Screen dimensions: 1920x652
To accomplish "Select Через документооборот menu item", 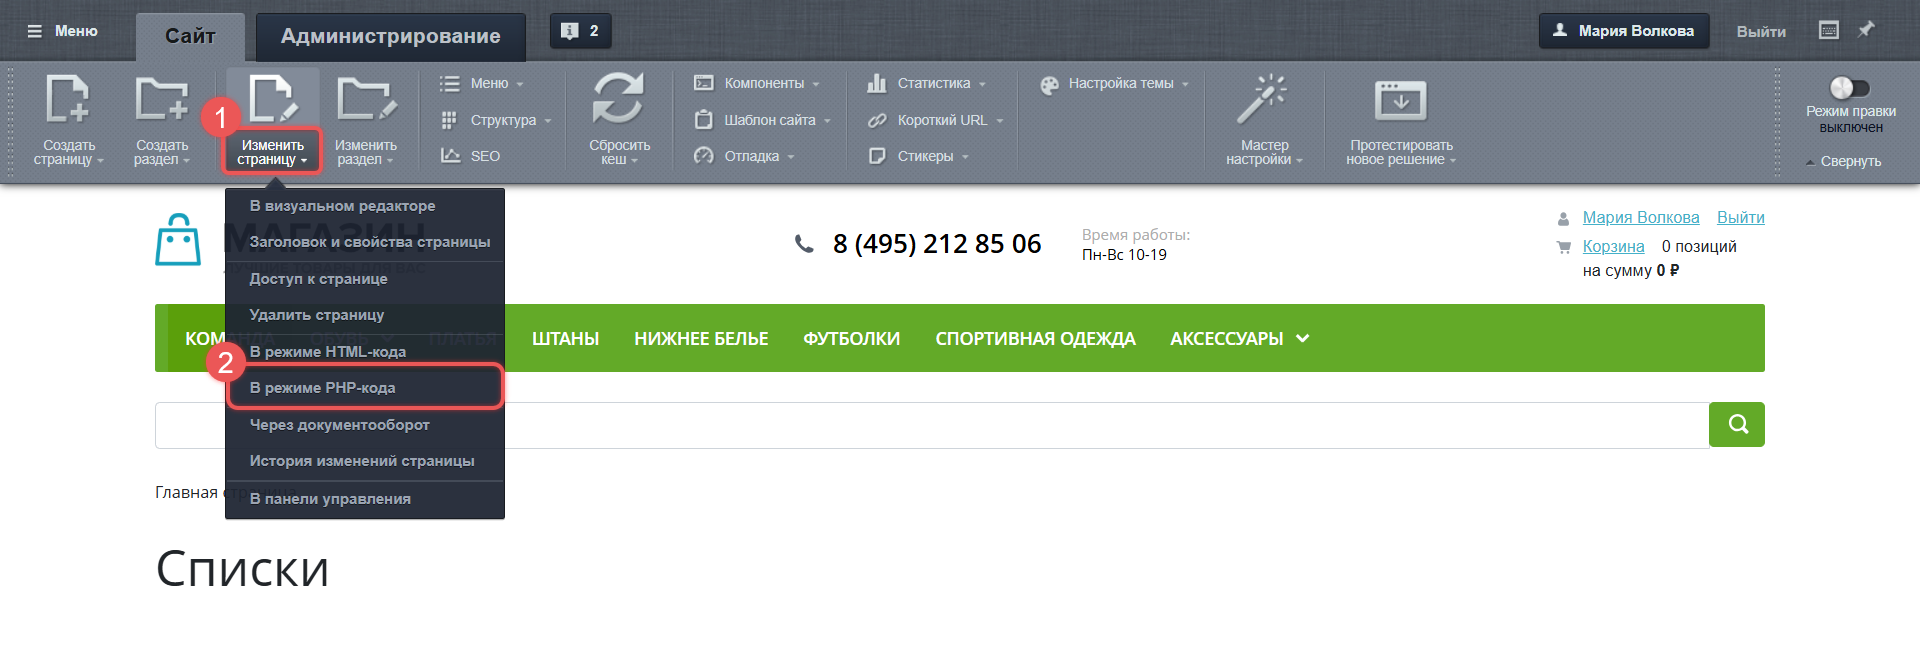I will [365, 425].
